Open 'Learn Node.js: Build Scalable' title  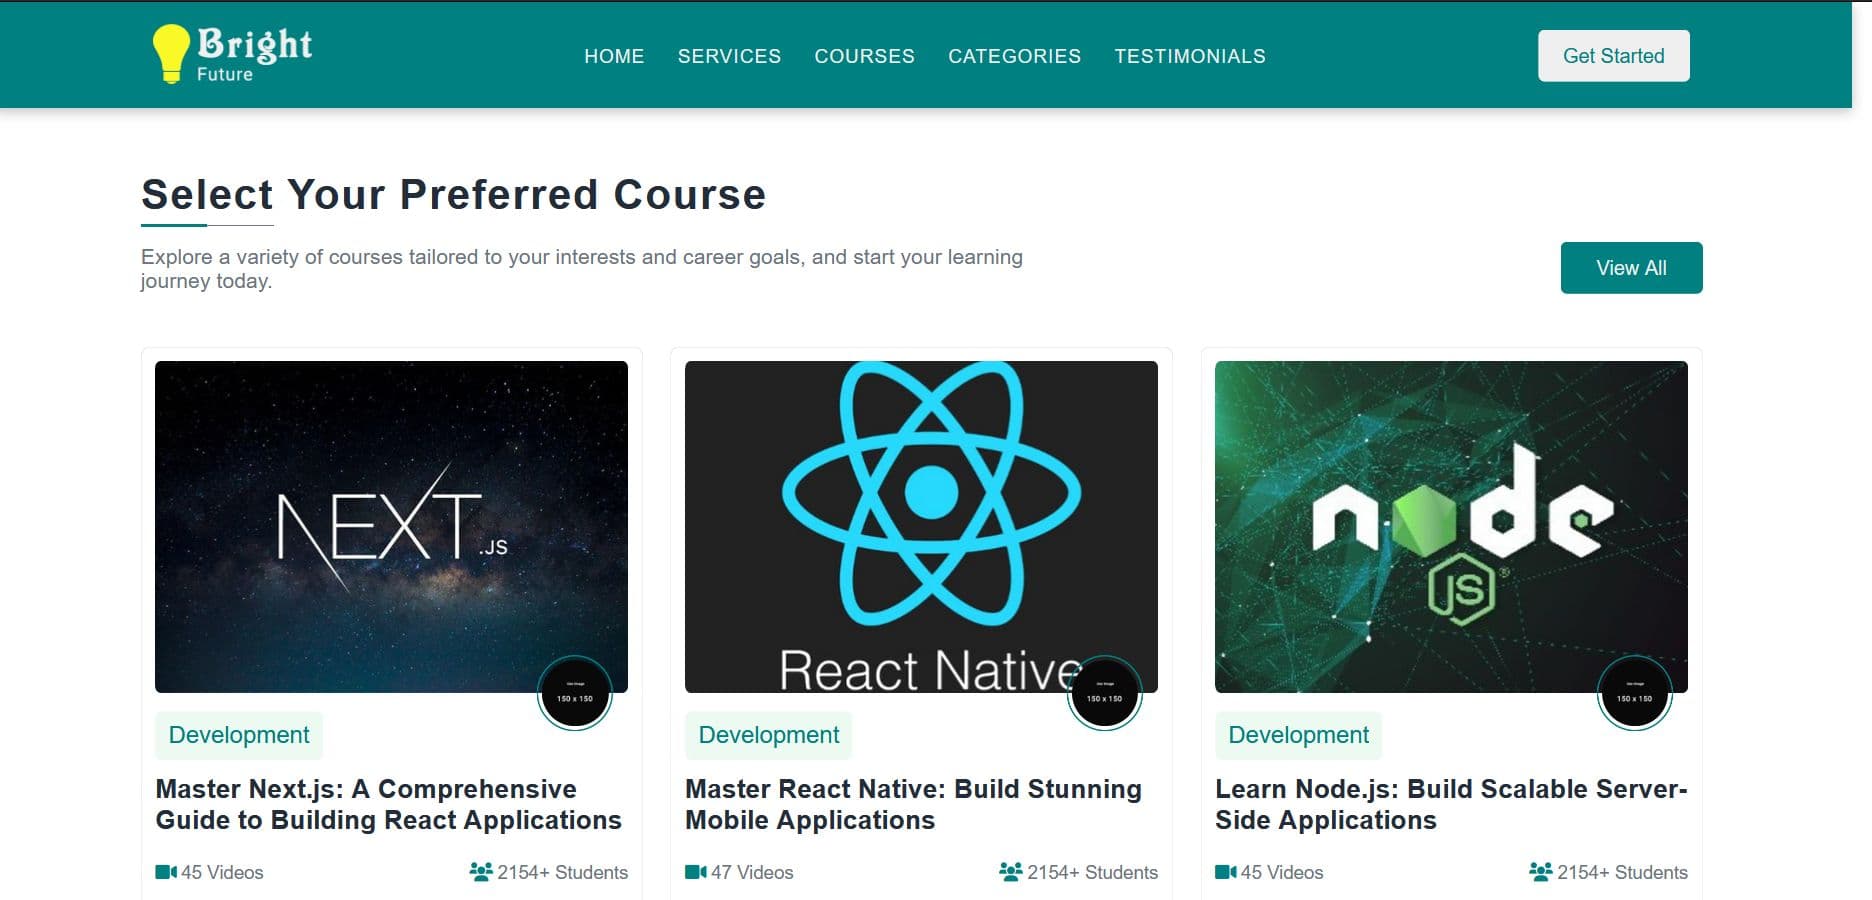[x=1451, y=804]
